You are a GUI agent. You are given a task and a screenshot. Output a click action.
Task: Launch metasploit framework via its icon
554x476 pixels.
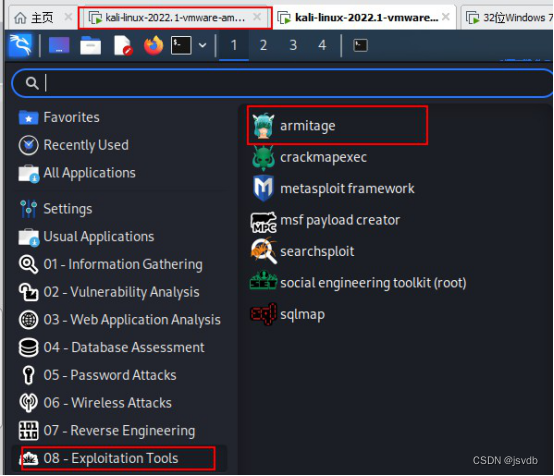click(x=263, y=188)
